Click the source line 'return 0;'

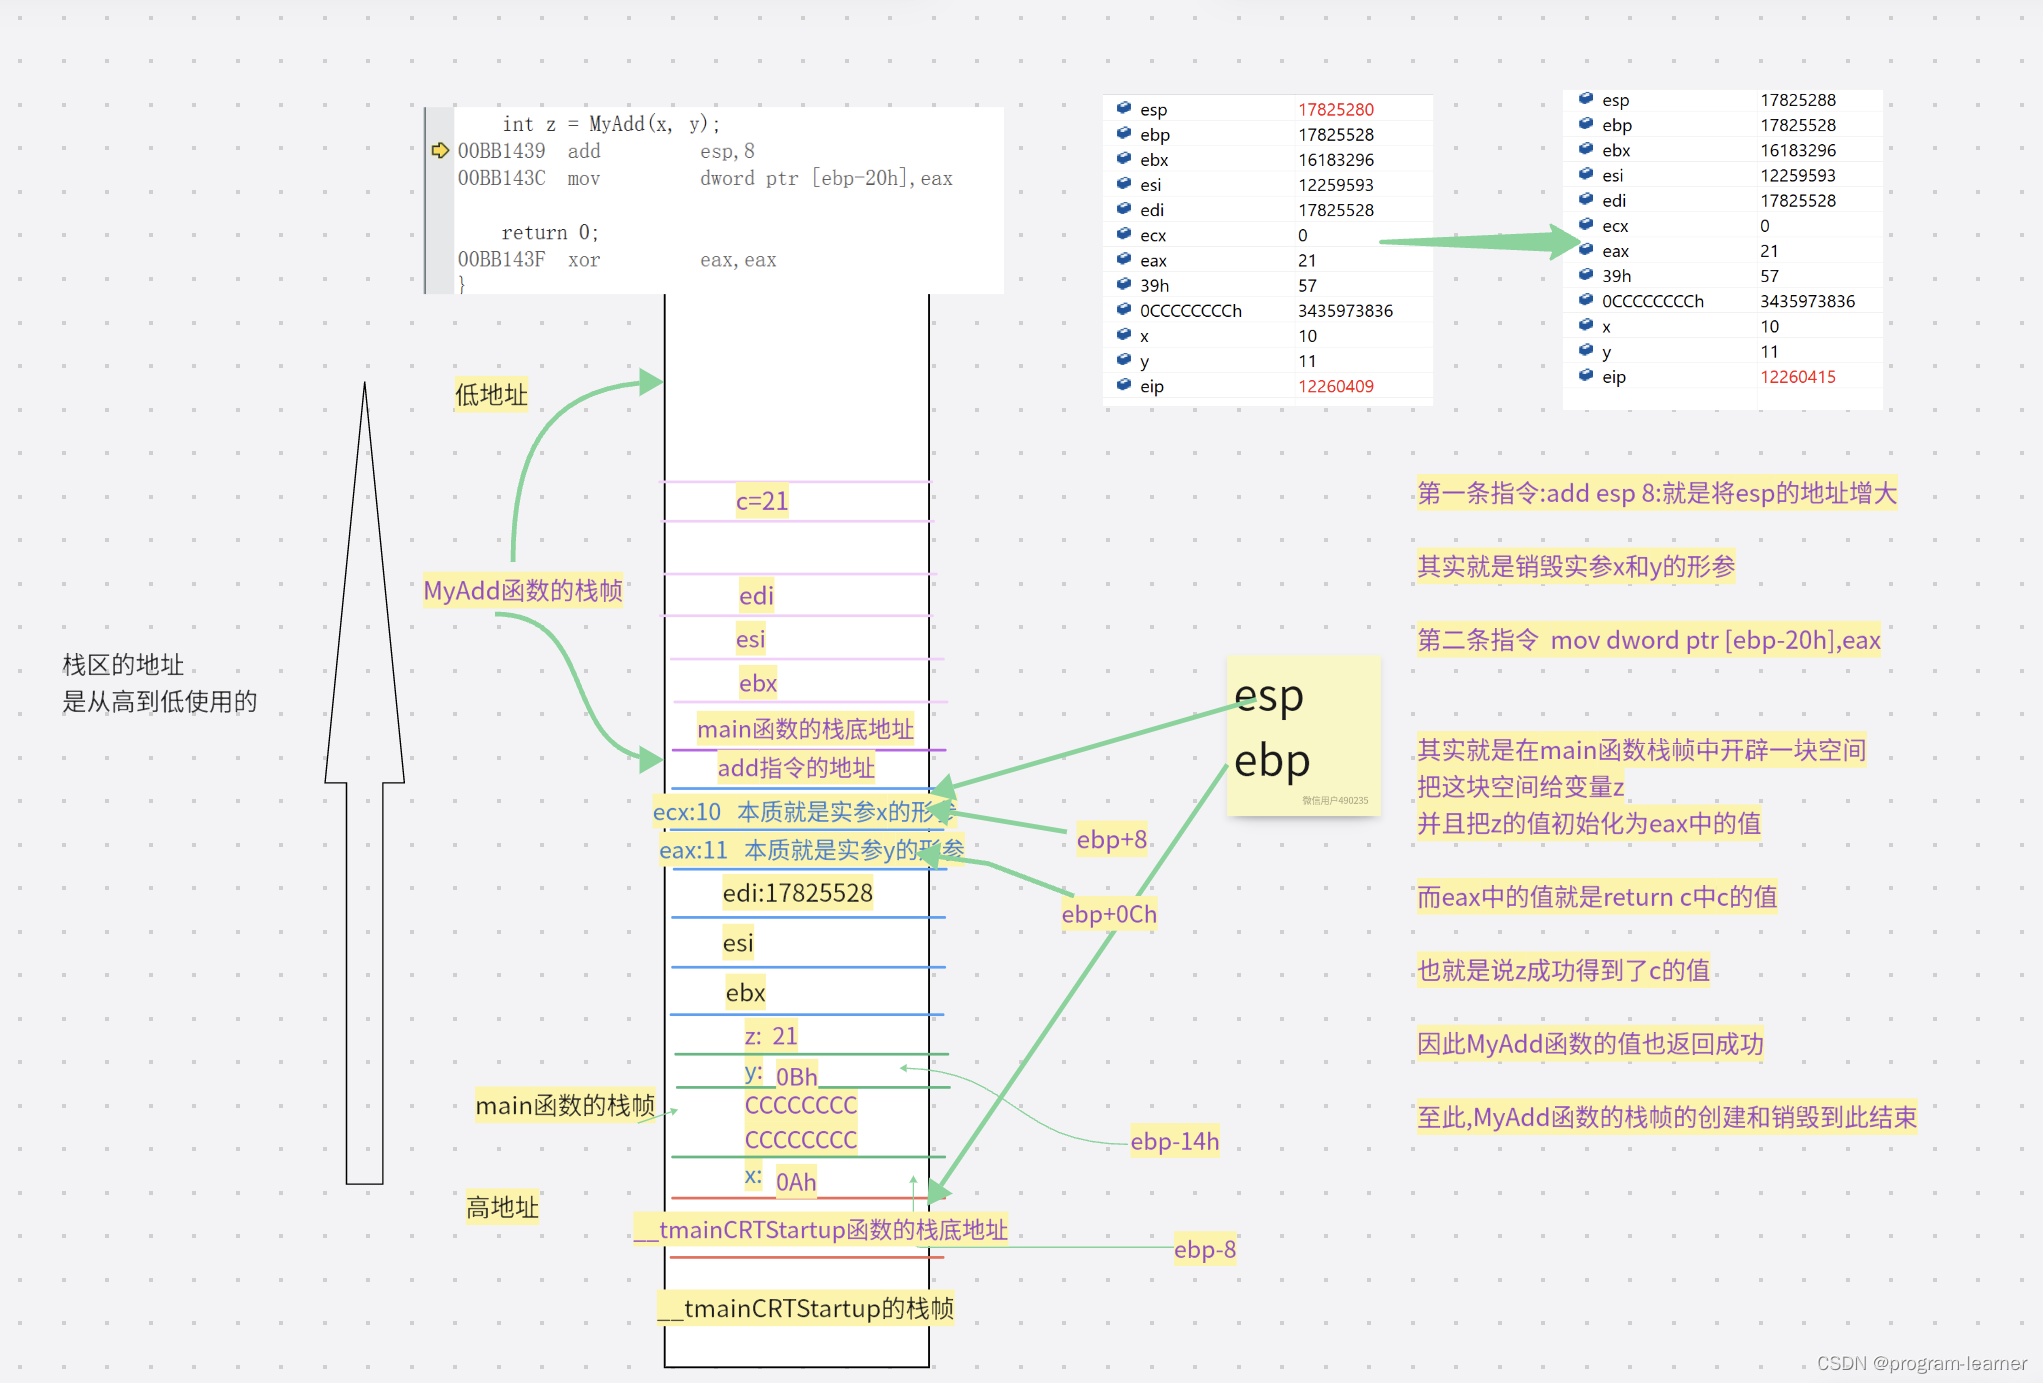pos(550,232)
